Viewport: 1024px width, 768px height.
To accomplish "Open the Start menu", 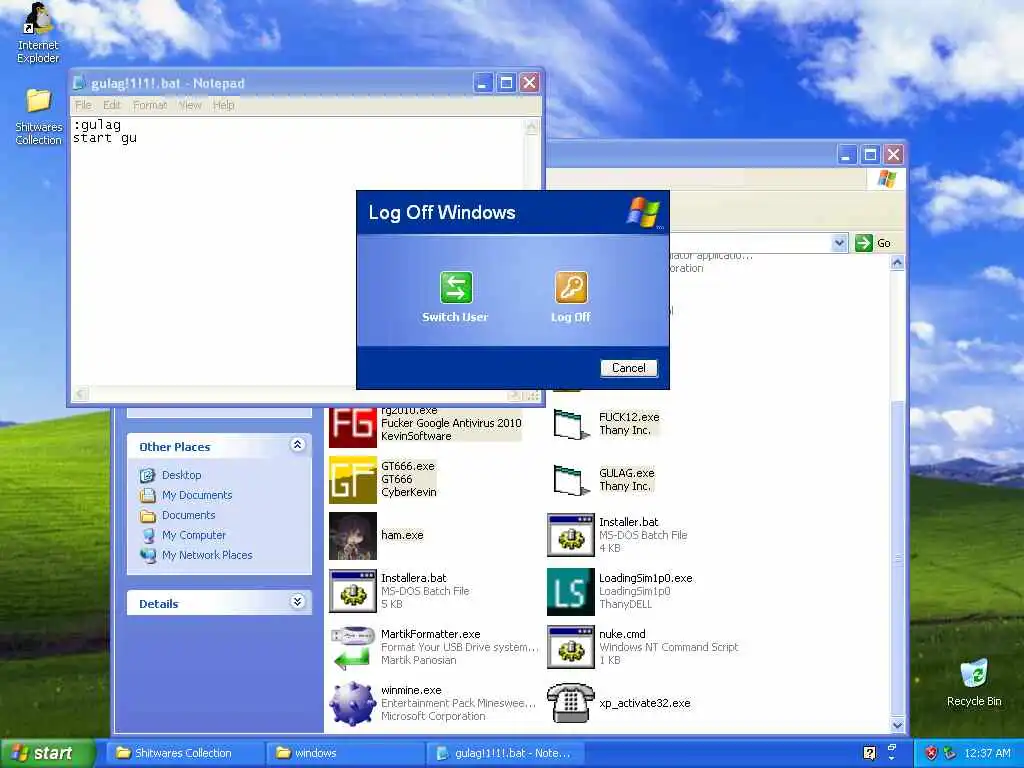I will [48, 753].
